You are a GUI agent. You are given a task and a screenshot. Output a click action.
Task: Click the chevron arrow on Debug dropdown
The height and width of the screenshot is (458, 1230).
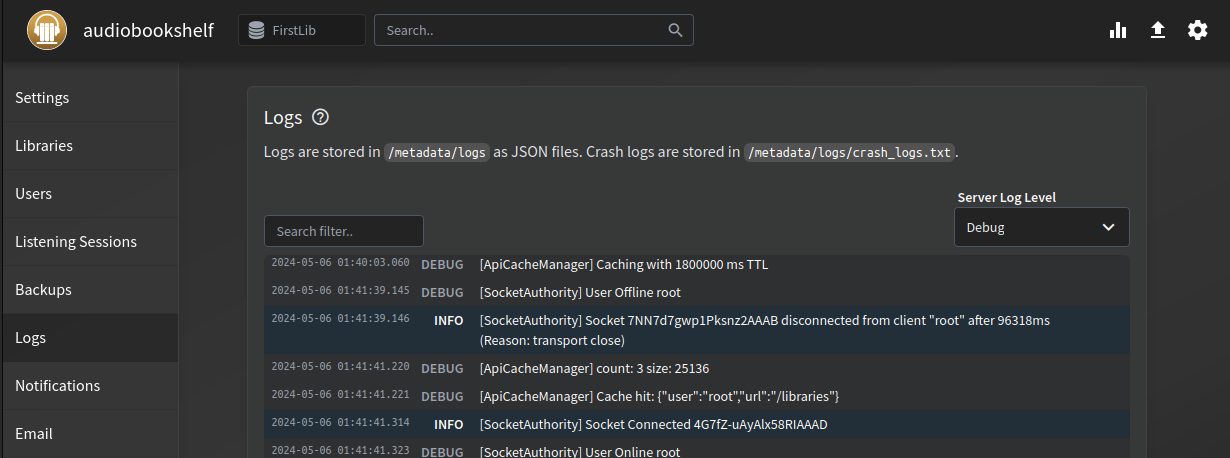[1108, 227]
